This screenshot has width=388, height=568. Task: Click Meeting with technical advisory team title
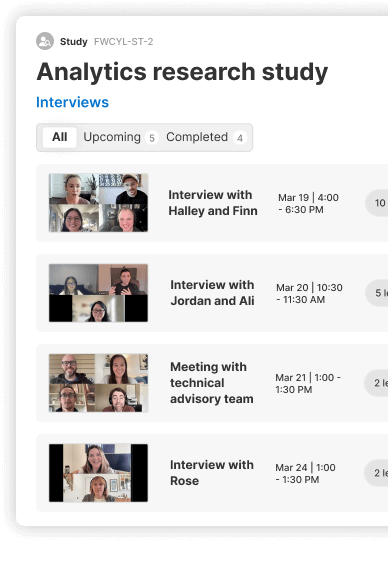pyautogui.click(x=212, y=383)
